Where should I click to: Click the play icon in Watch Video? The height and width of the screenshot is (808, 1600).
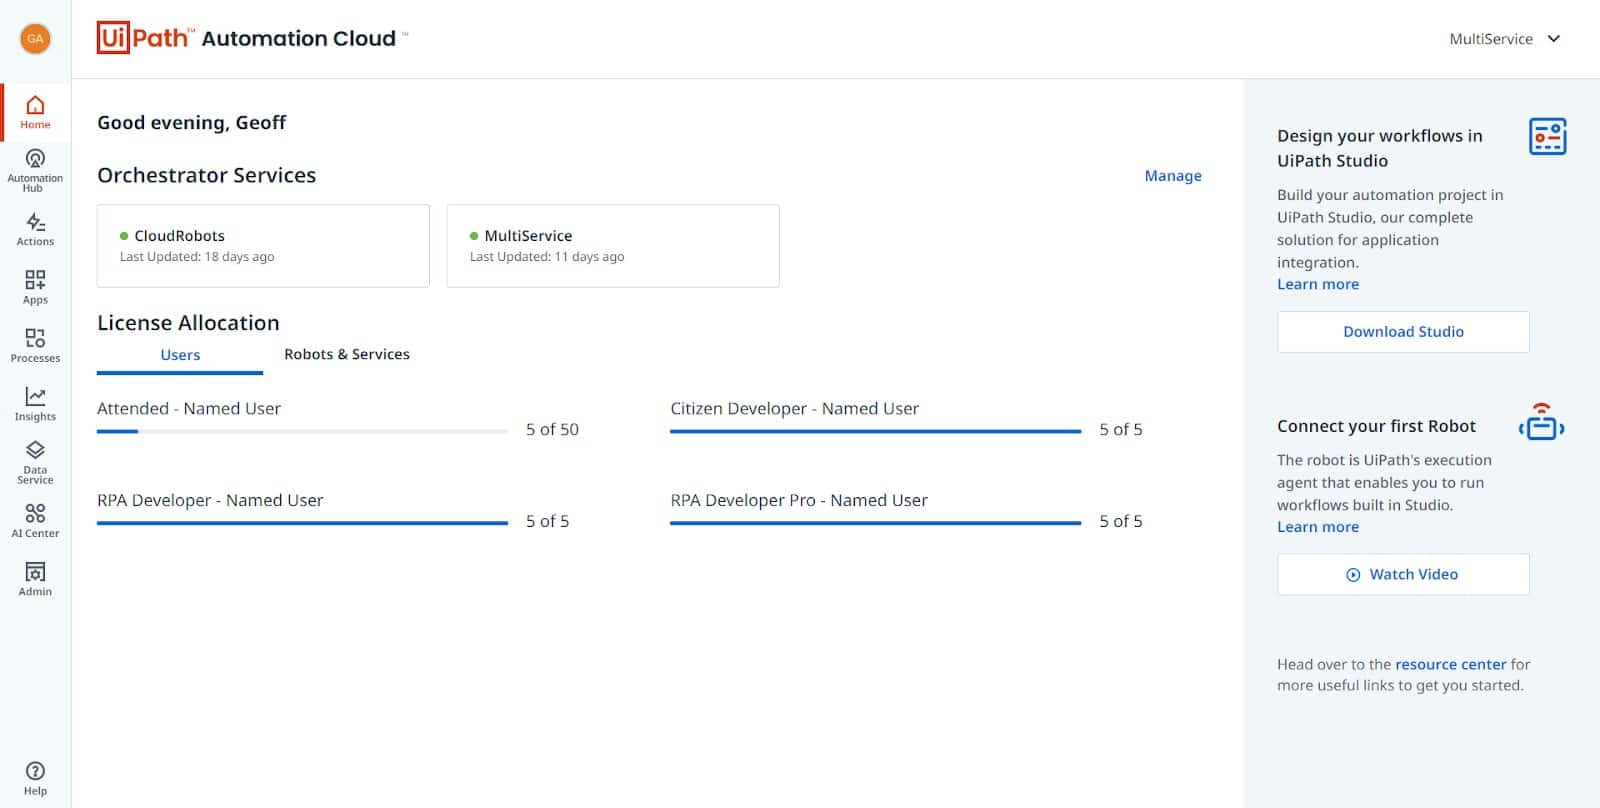point(1353,575)
